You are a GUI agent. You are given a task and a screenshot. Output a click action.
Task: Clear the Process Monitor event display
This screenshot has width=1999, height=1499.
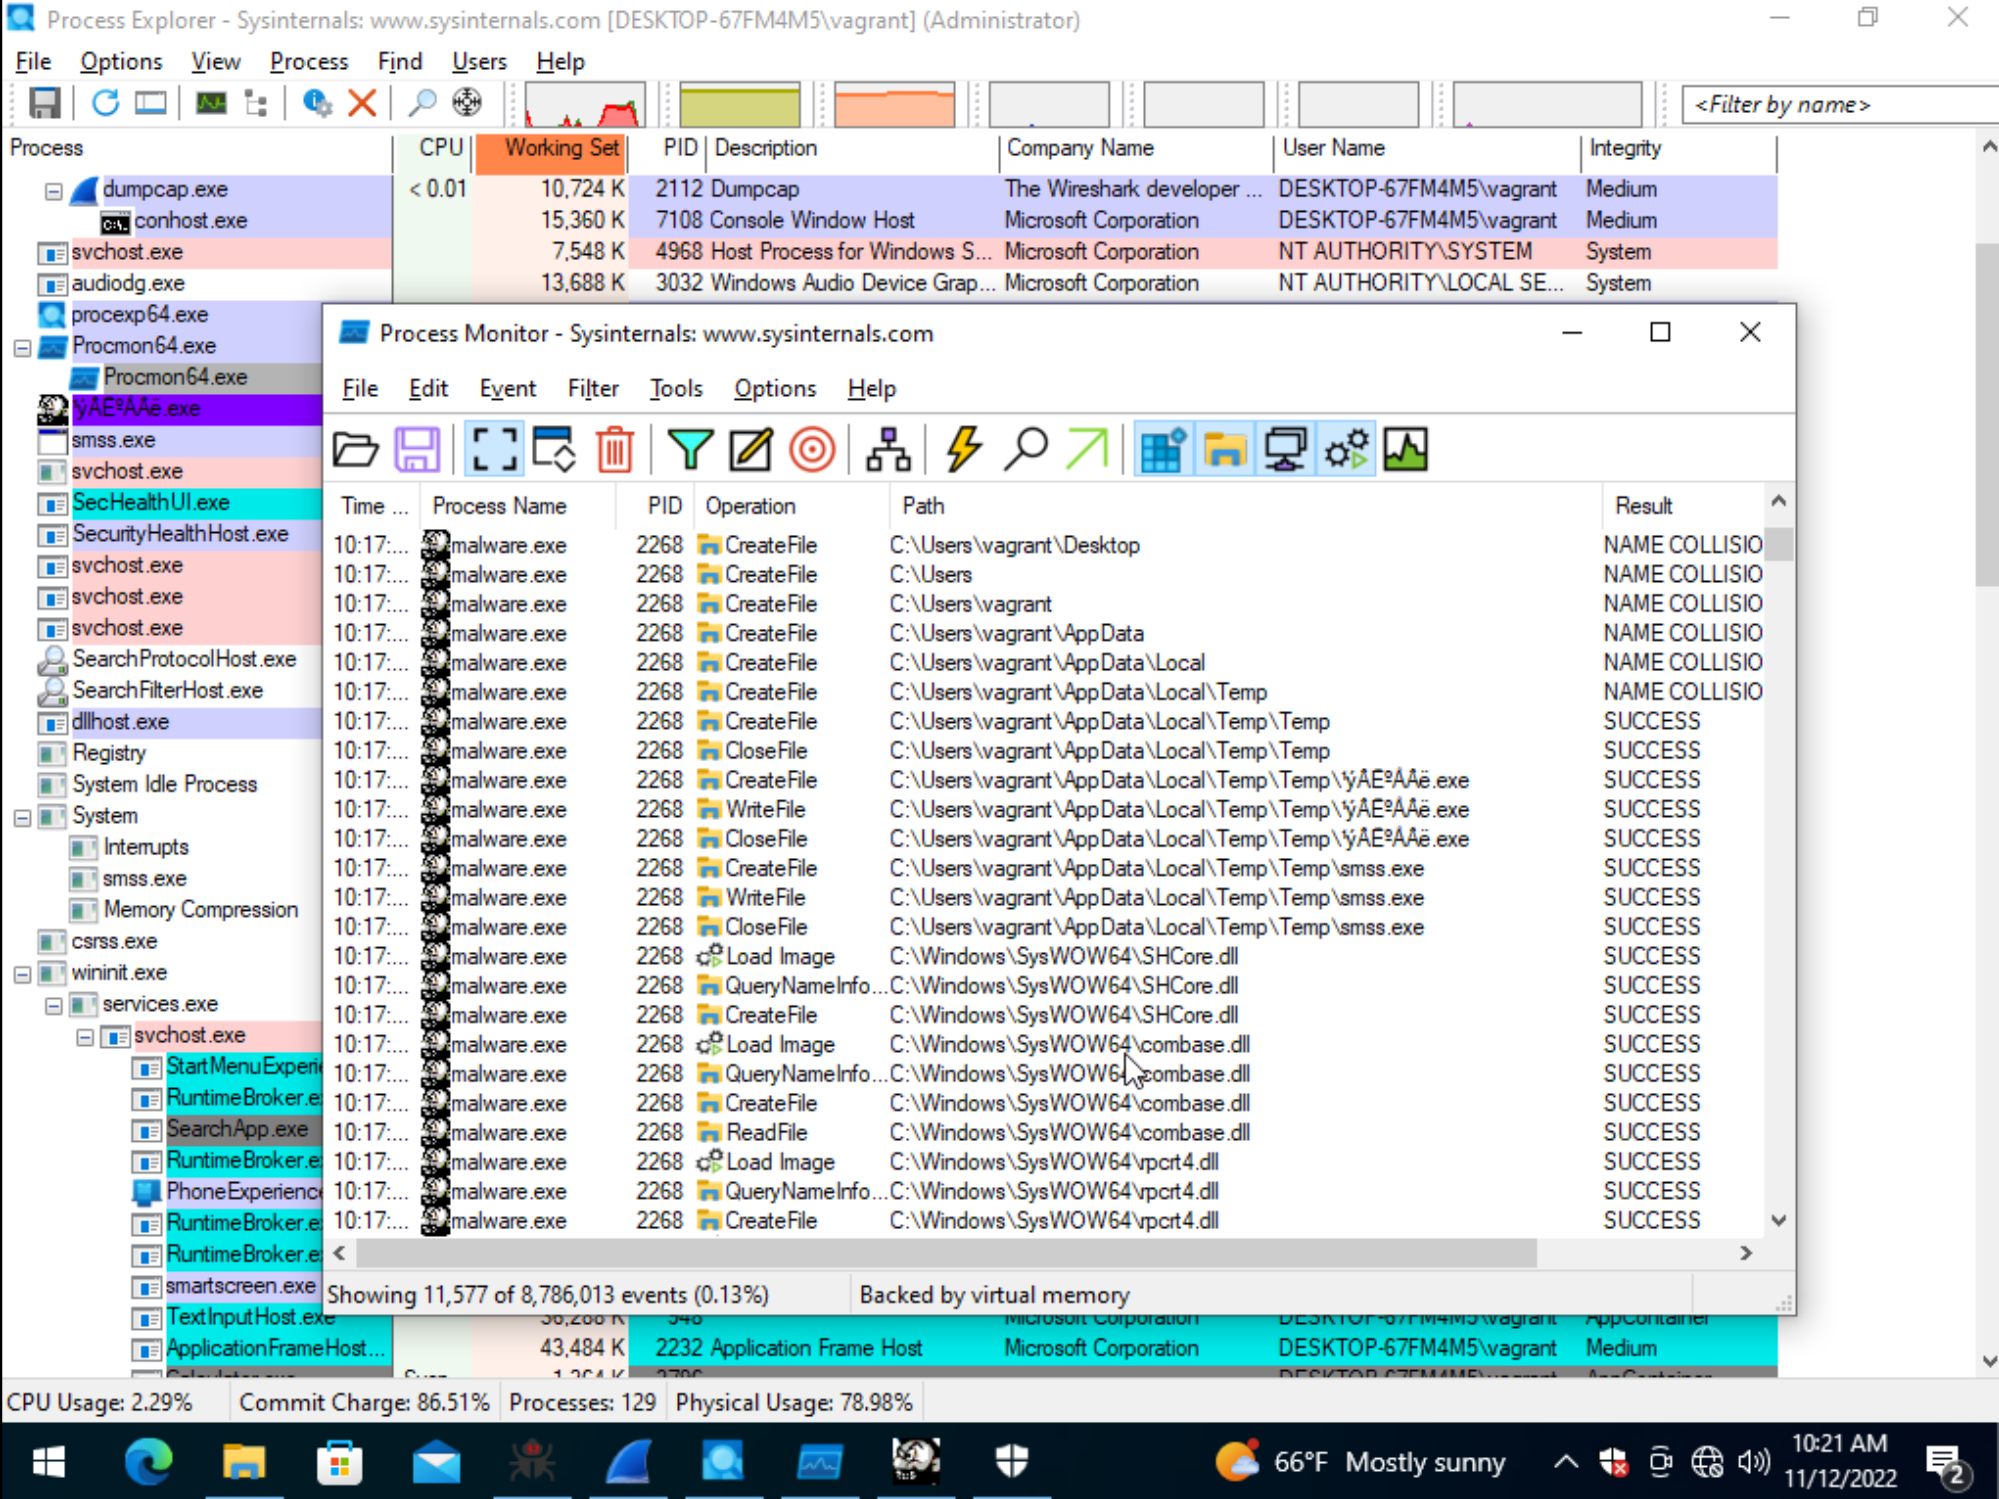[615, 449]
